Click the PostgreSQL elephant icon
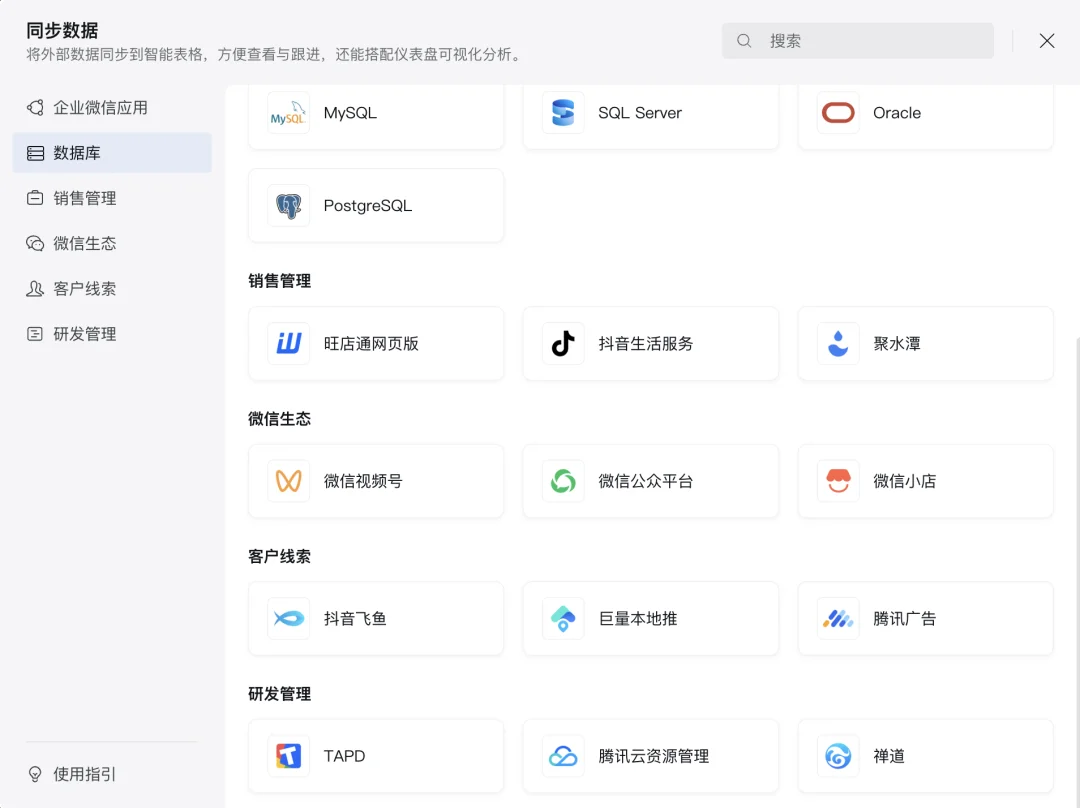The image size is (1080, 808). tap(288, 206)
